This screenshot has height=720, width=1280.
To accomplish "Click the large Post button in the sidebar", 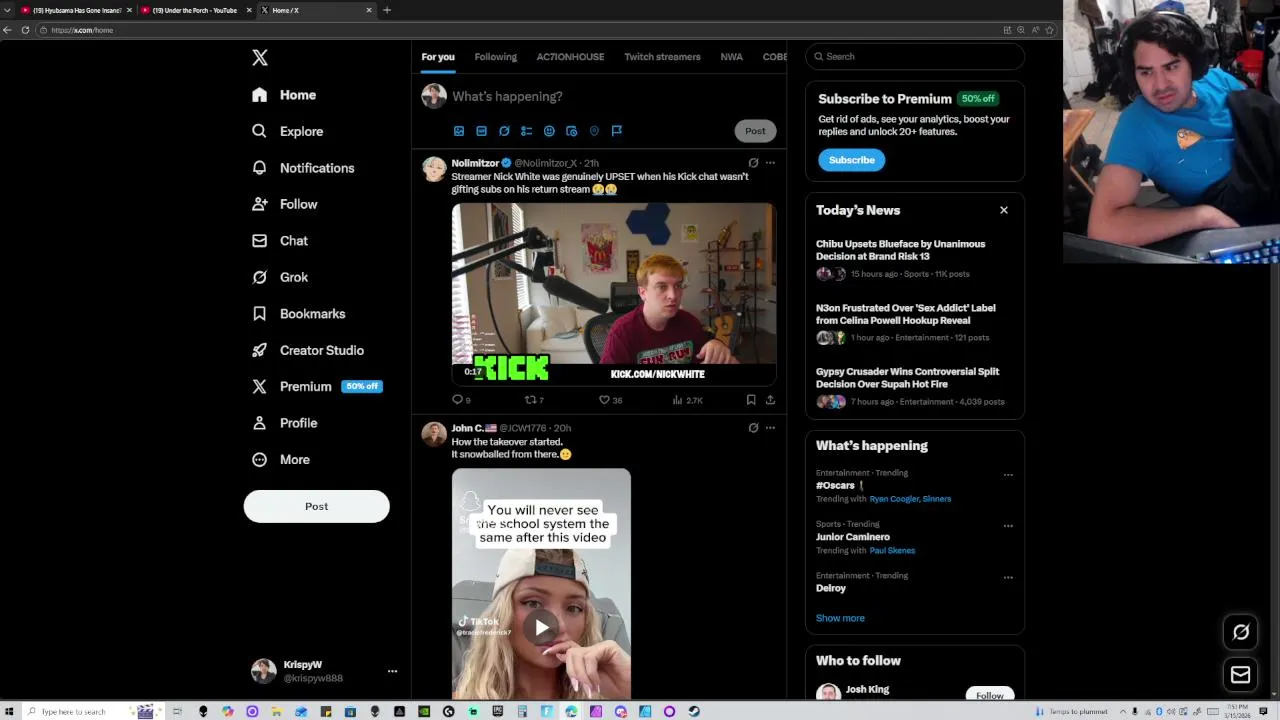I will point(316,506).
